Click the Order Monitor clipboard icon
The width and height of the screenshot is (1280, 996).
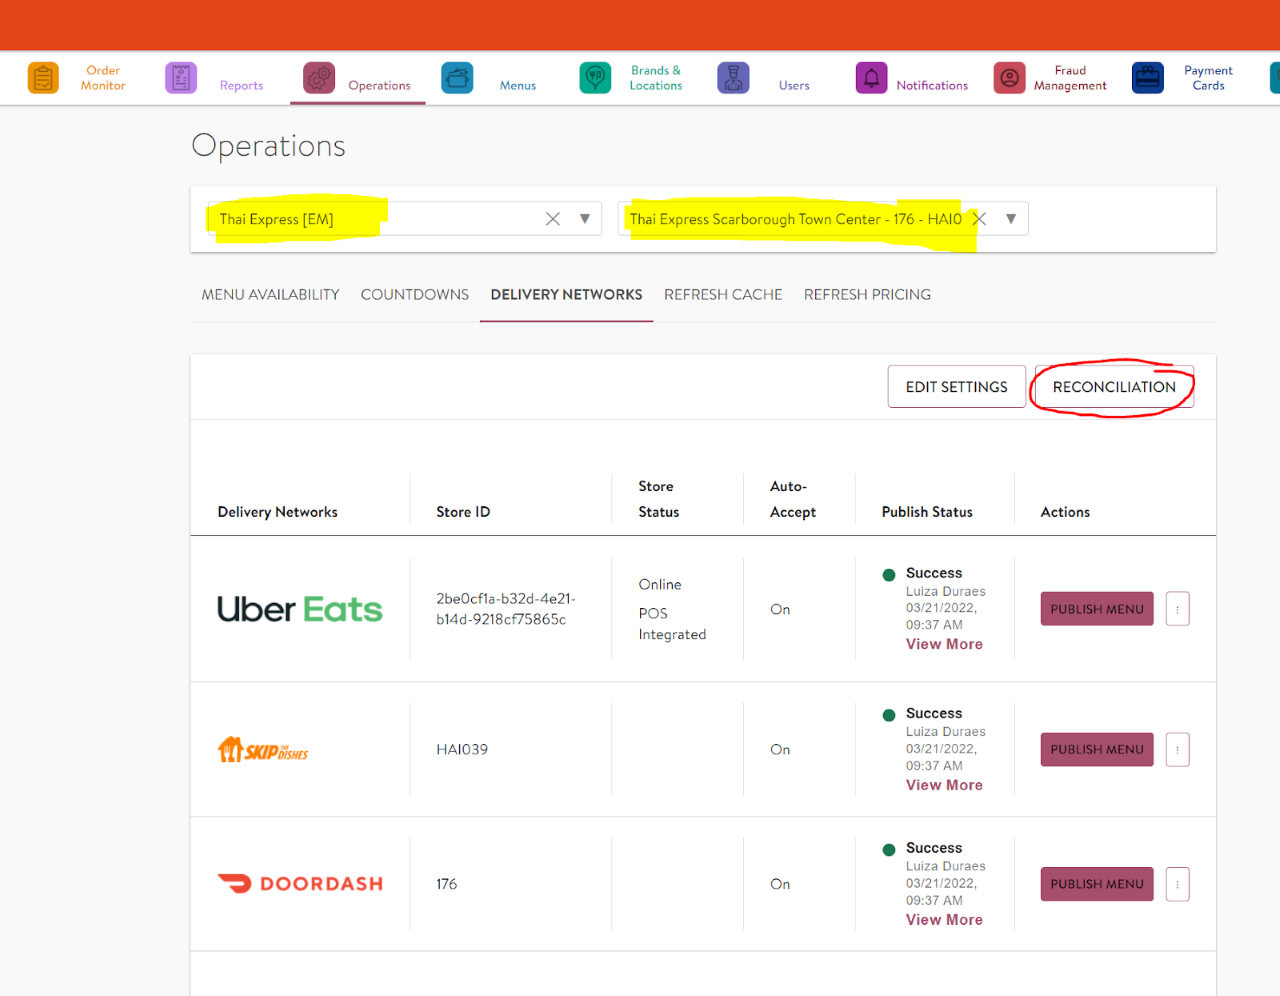tap(43, 78)
